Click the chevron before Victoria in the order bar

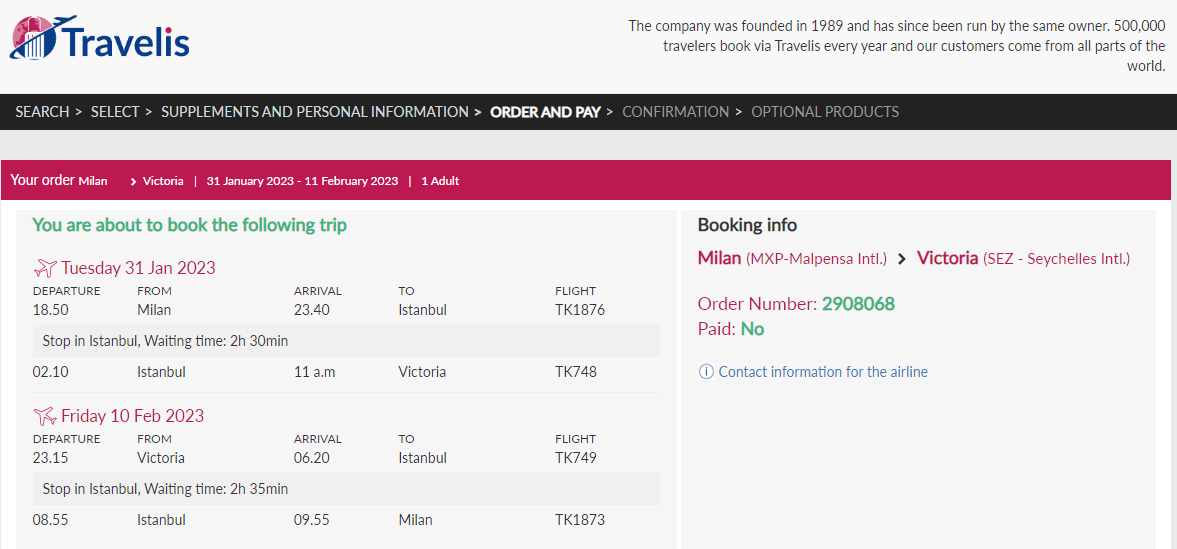133,181
